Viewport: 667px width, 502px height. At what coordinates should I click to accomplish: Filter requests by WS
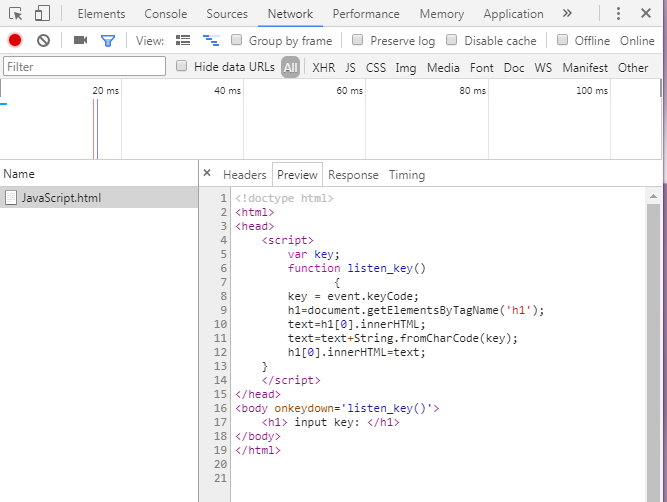(543, 68)
